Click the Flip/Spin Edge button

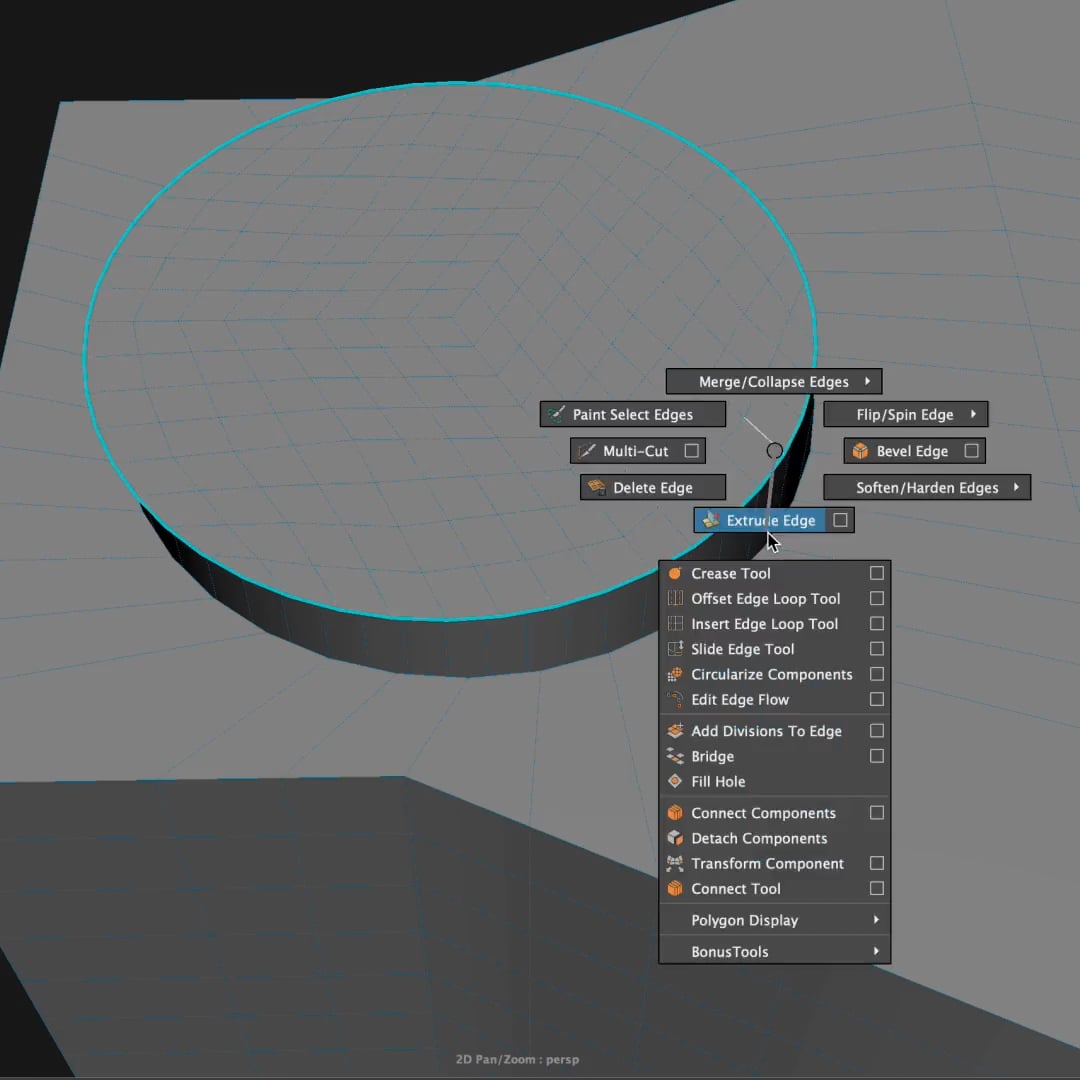pyautogui.click(x=906, y=415)
